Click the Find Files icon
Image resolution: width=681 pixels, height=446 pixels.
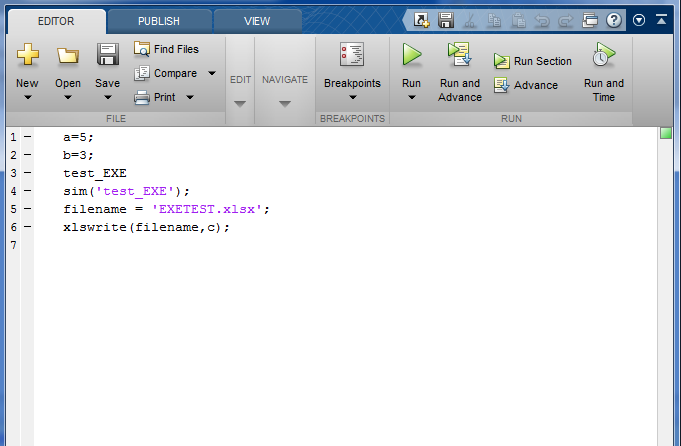[142, 49]
